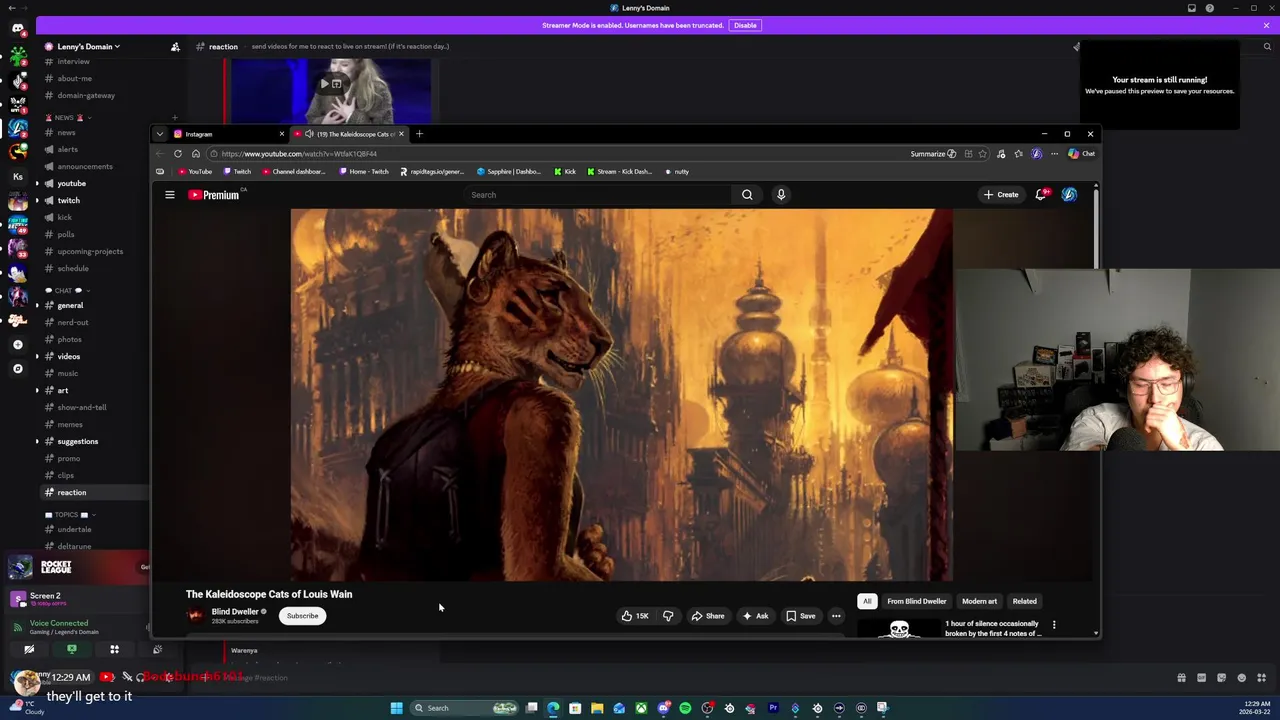
Task: Bookmark this page with the star icon
Action: (983, 154)
